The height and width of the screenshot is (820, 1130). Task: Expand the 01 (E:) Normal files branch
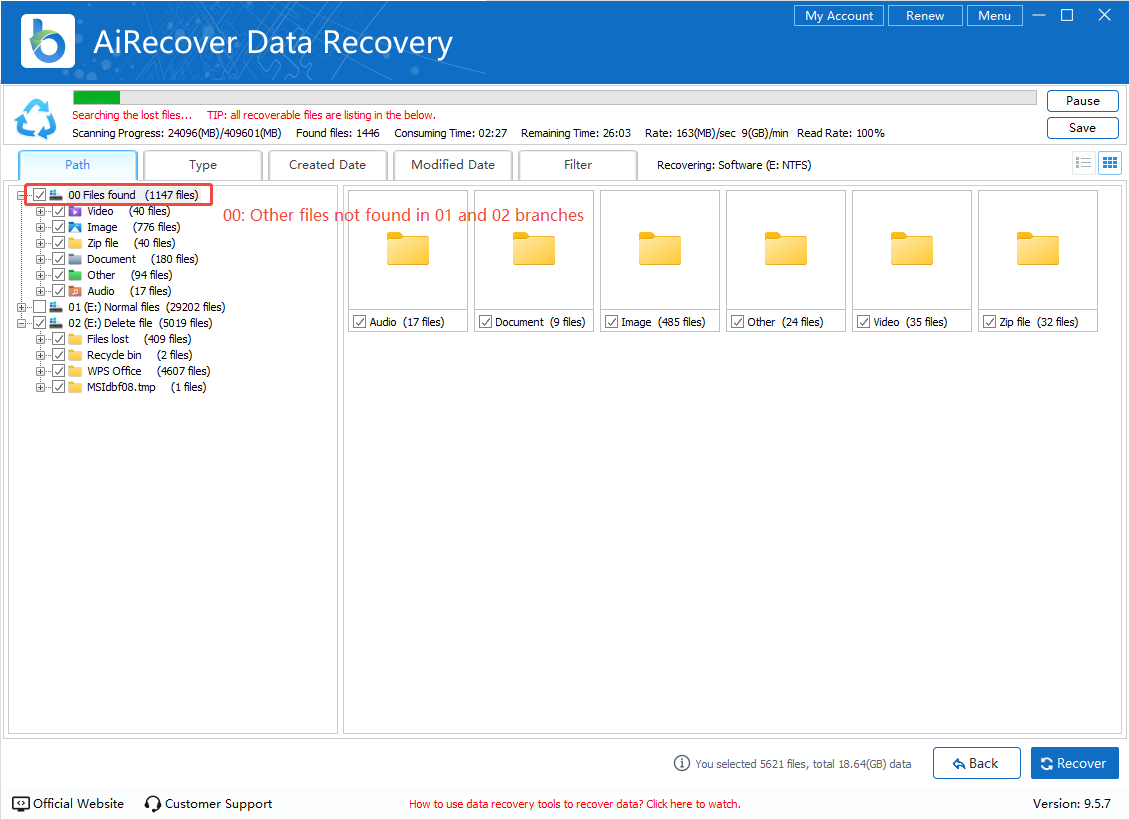pos(22,307)
